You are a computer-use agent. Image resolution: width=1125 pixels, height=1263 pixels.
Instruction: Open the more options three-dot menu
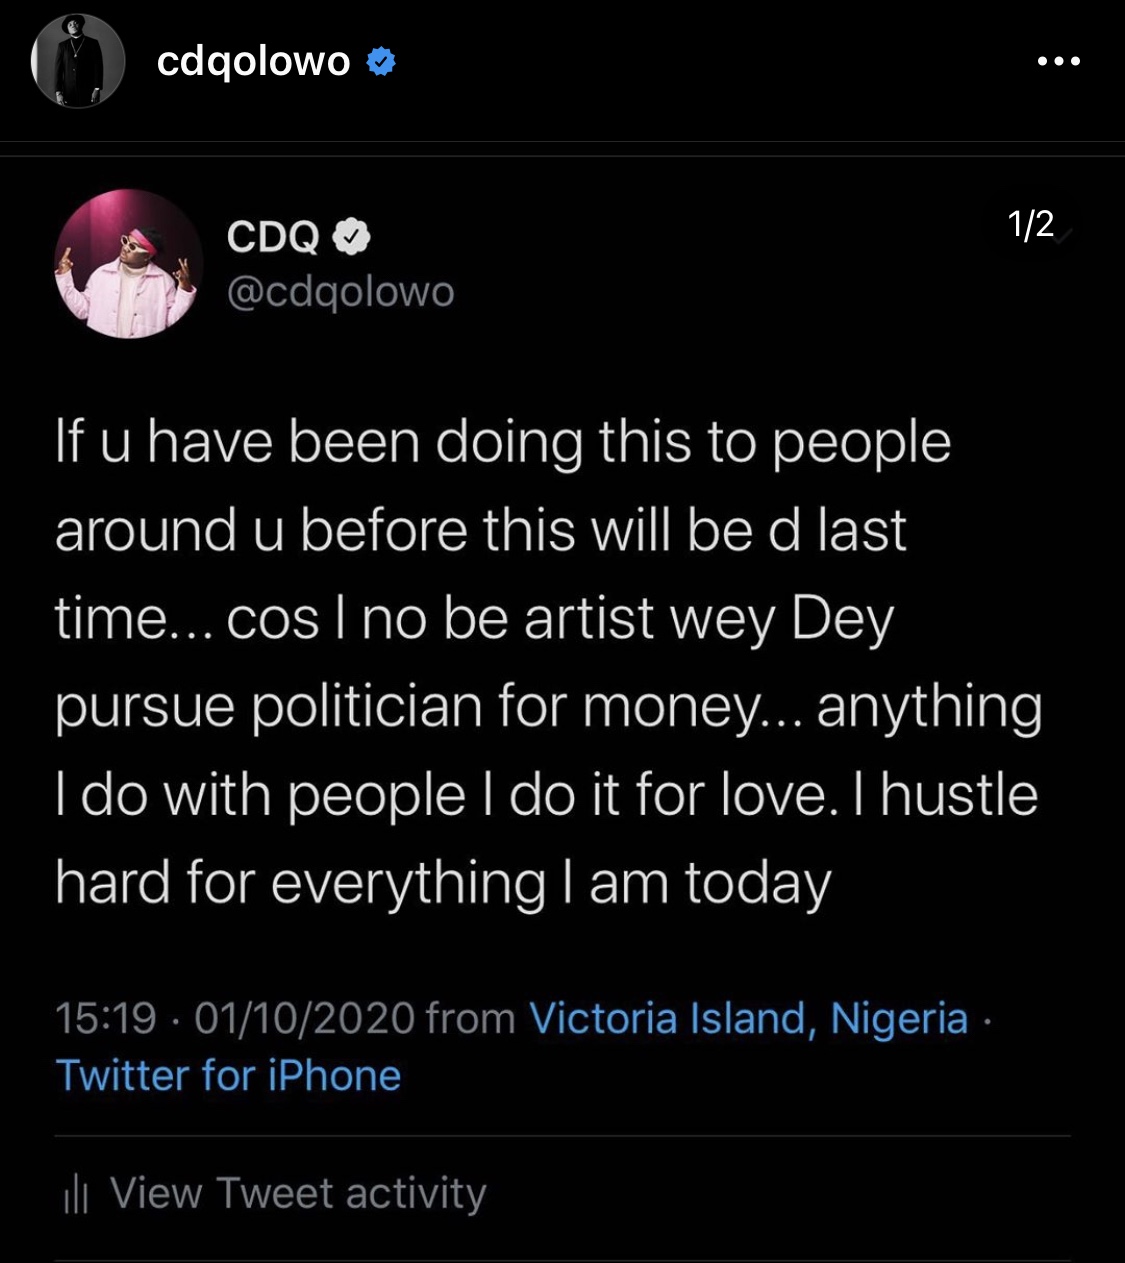[1059, 62]
